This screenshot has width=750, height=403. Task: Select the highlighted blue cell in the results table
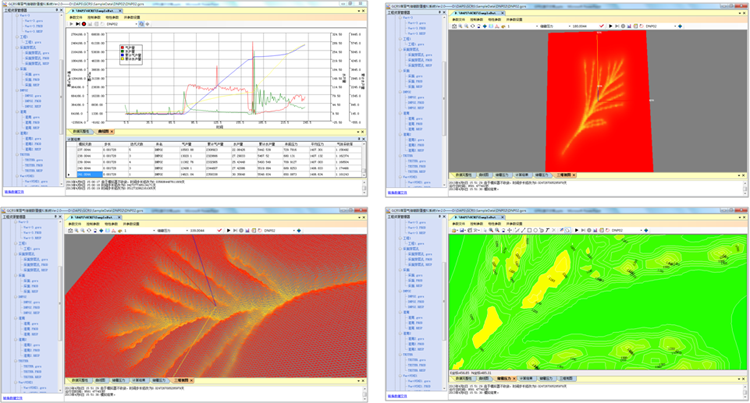[90, 174]
